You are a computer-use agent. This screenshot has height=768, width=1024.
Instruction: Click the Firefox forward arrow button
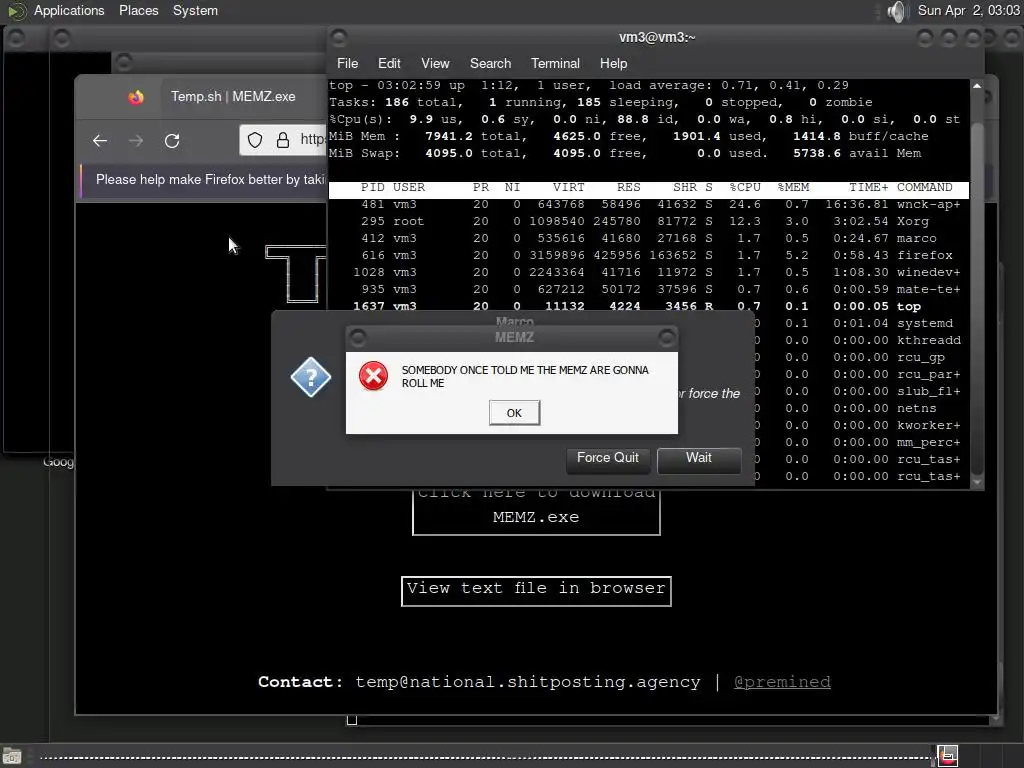tap(136, 140)
